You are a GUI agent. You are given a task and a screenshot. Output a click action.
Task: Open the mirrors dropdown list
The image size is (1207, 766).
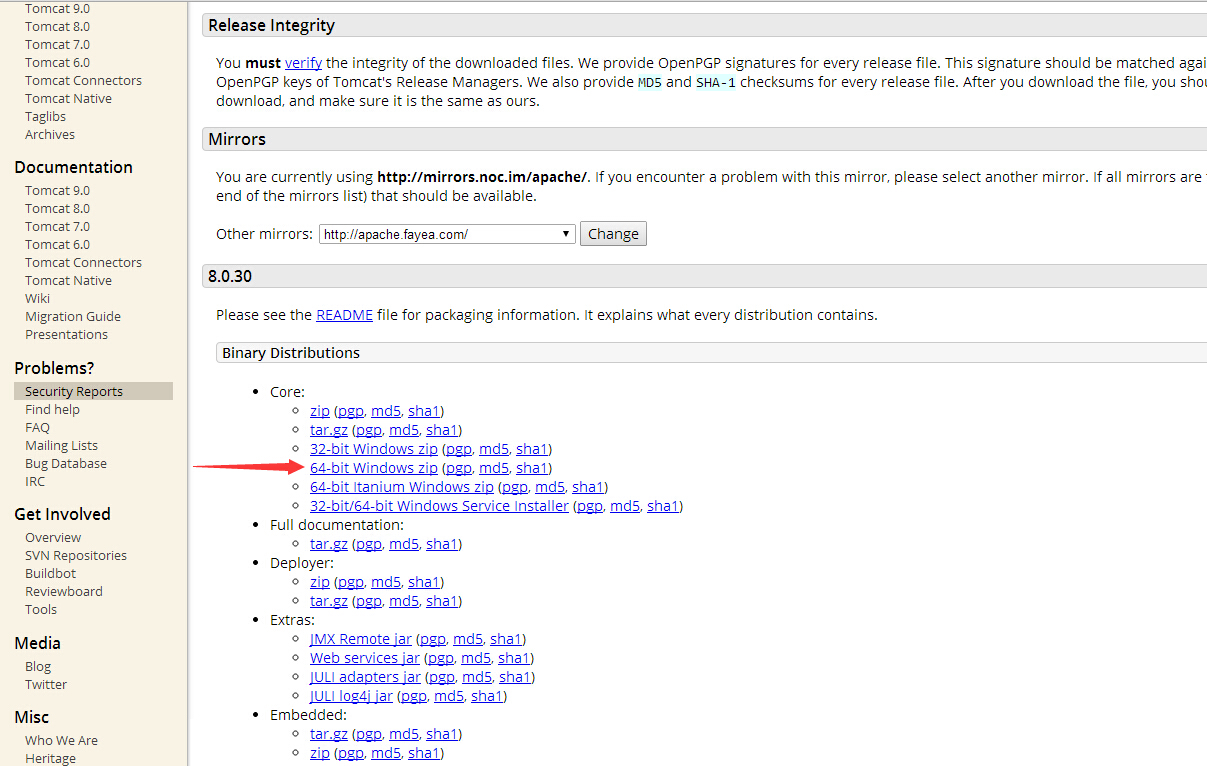tap(447, 234)
